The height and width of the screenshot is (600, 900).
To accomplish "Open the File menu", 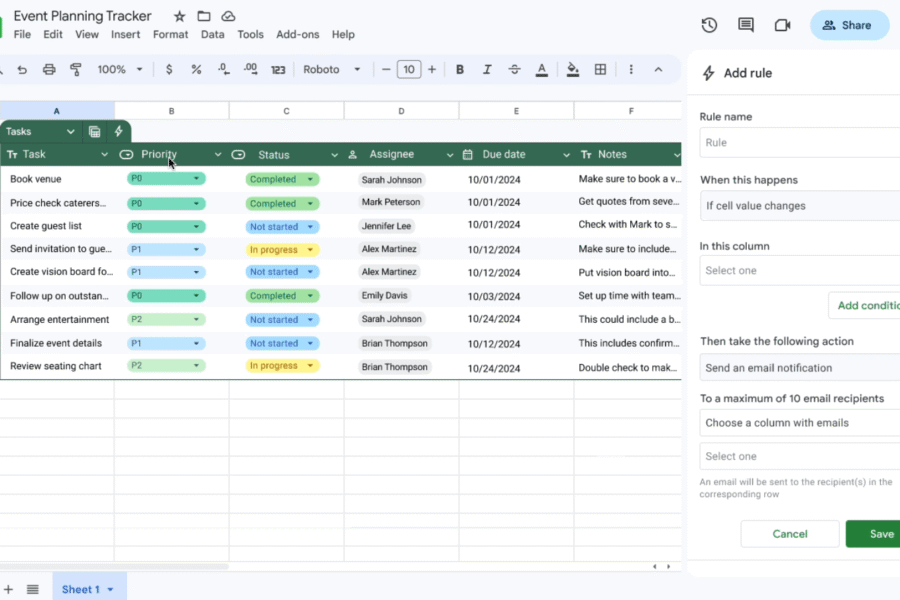I will 22,34.
